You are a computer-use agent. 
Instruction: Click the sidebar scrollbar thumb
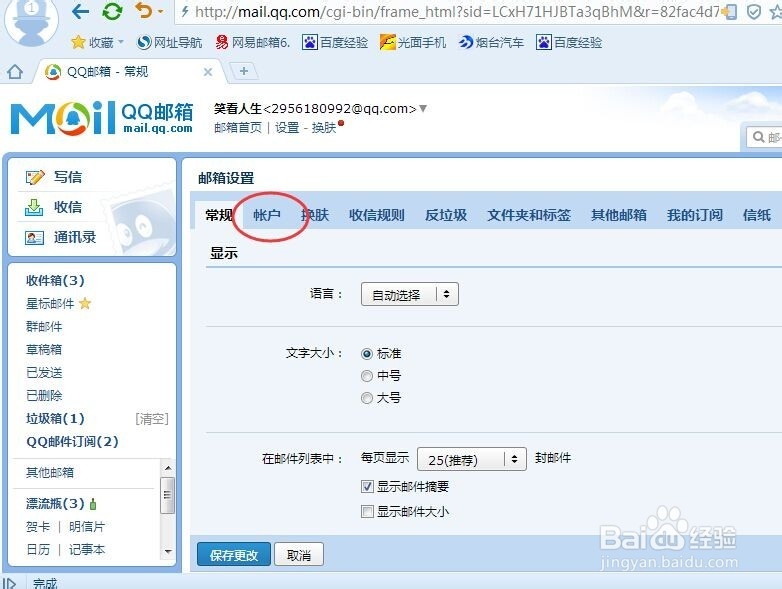coord(168,495)
